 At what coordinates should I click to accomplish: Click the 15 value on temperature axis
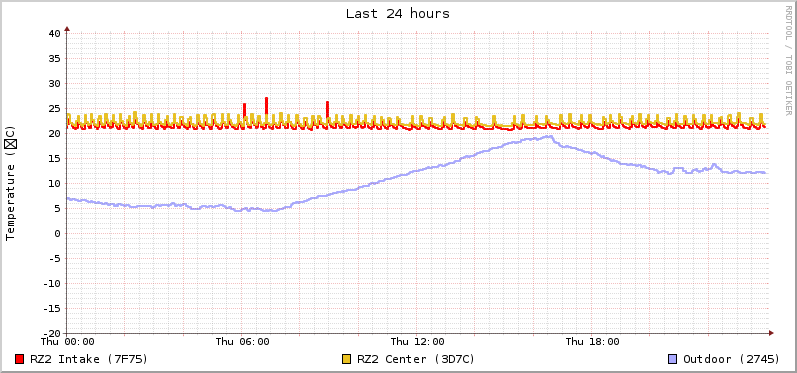click(x=54, y=159)
